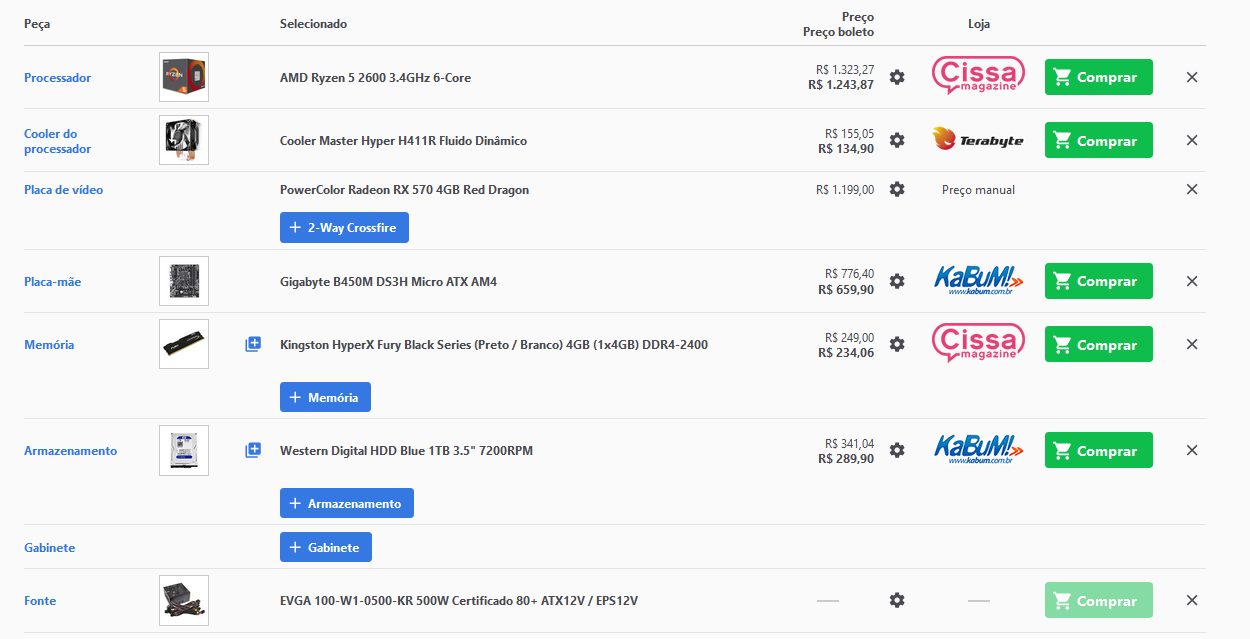This screenshot has height=639, width=1250.
Task: Open the Fonte category link
Action: [x=40, y=600]
